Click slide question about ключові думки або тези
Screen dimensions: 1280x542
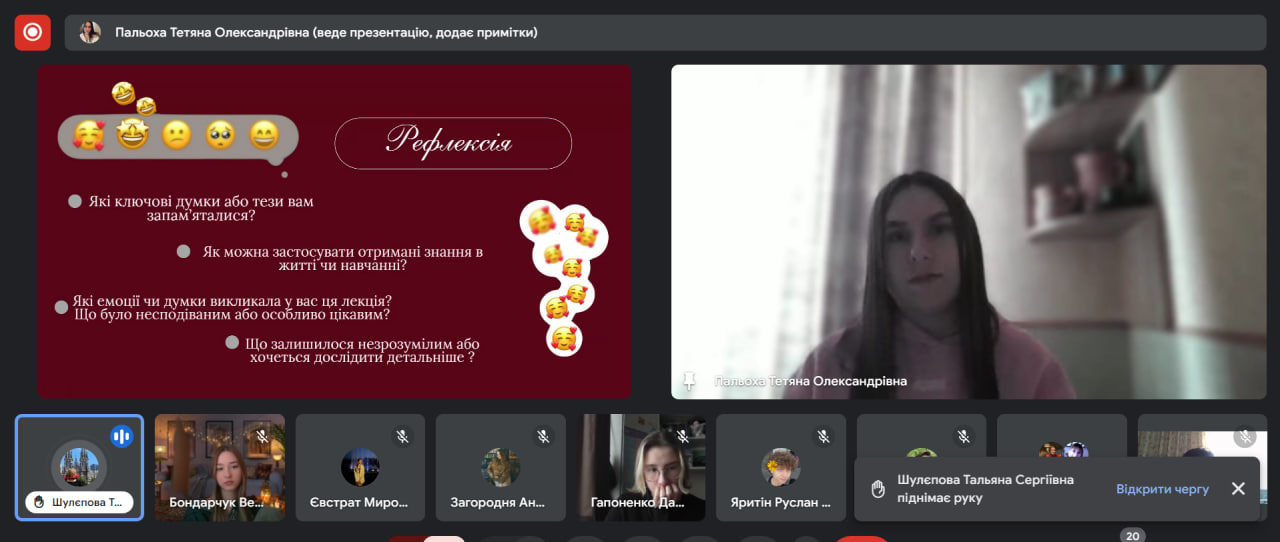(200, 208)
